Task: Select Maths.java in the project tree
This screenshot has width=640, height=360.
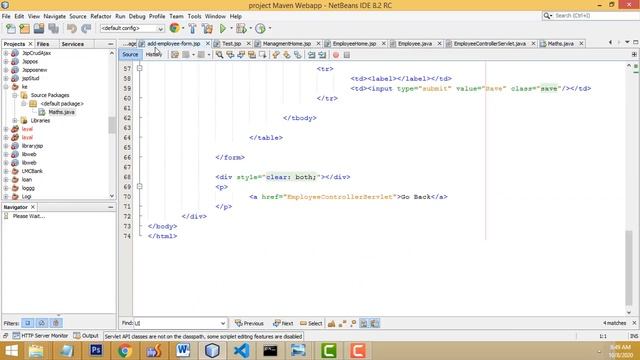Action: tap(61, 112)
